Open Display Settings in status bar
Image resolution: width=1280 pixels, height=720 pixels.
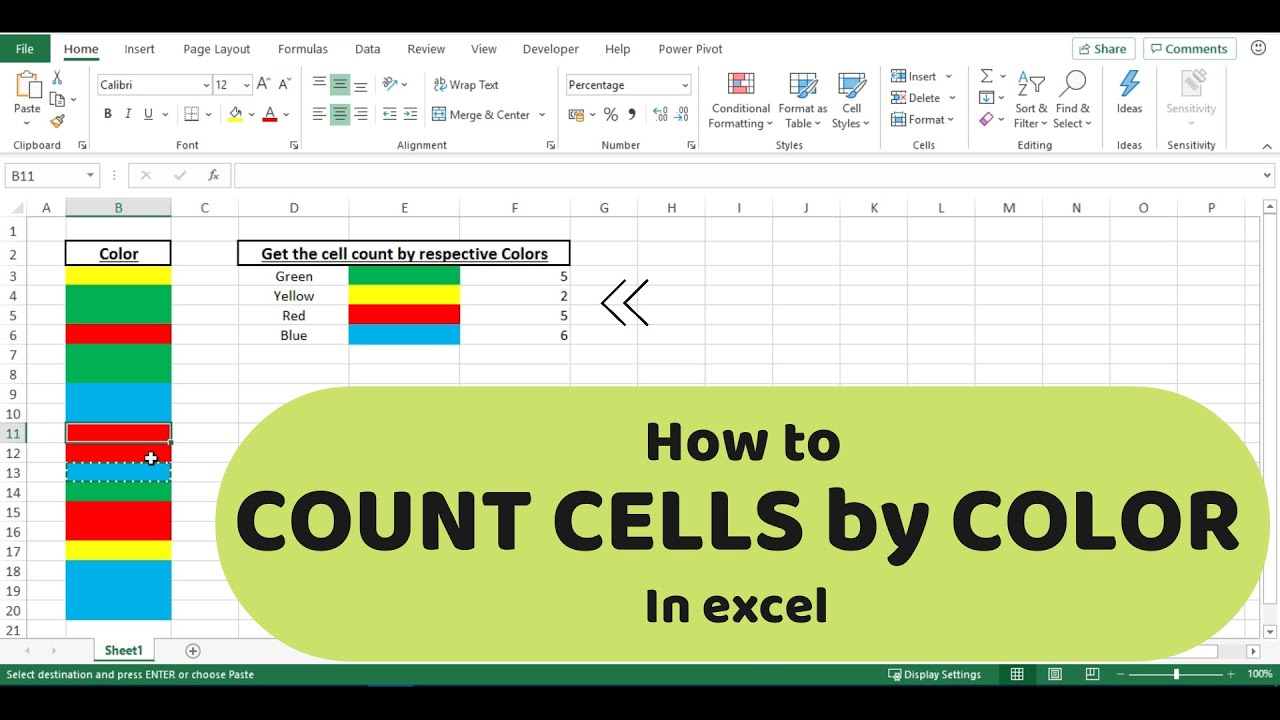pos(934,675)
